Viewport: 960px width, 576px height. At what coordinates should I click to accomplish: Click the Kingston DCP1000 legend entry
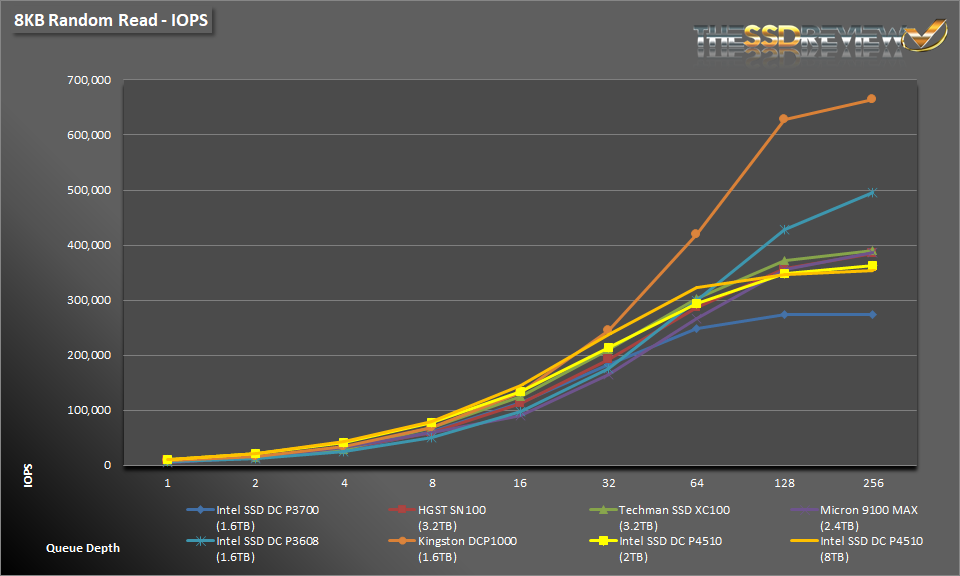[453, 549]
